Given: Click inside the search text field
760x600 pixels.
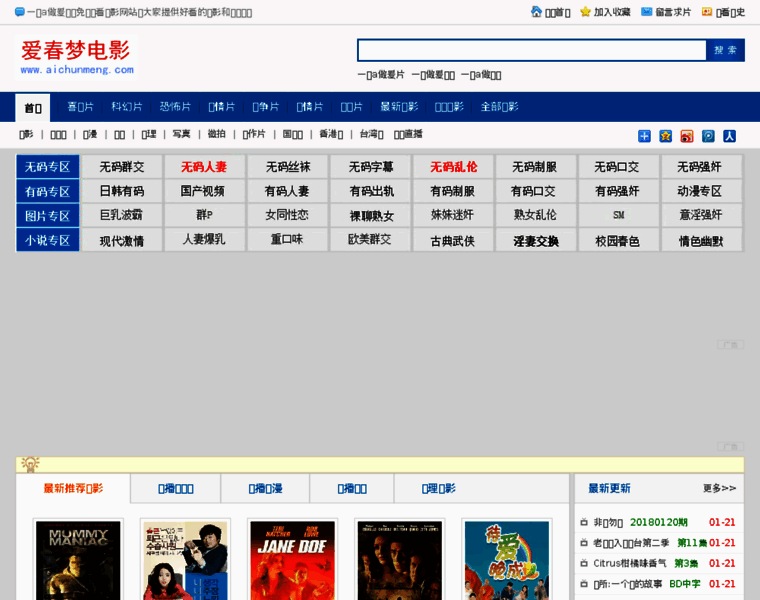Looking at the screenshot, I should point(531,50).
